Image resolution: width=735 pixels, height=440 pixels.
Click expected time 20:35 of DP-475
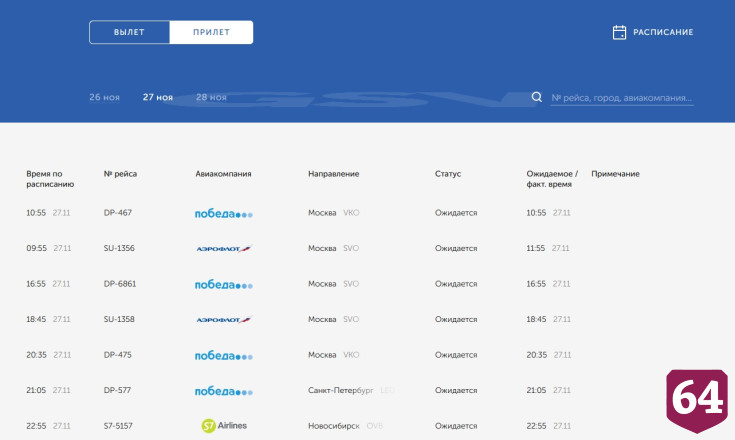click(x=537, y=355)
